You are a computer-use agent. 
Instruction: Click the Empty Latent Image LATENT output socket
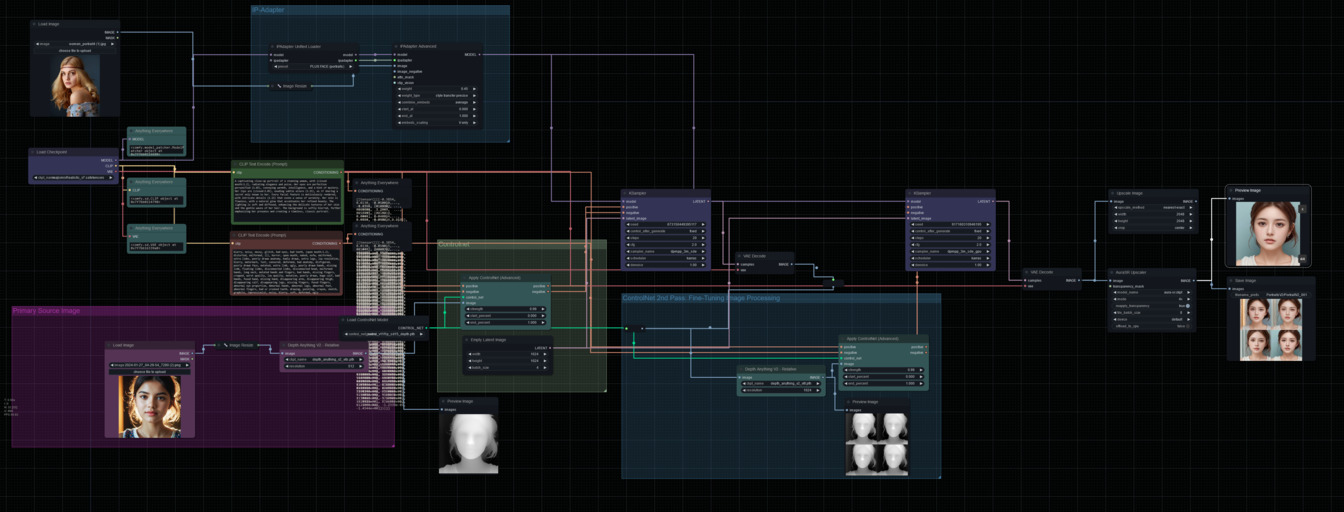point(550,348)
